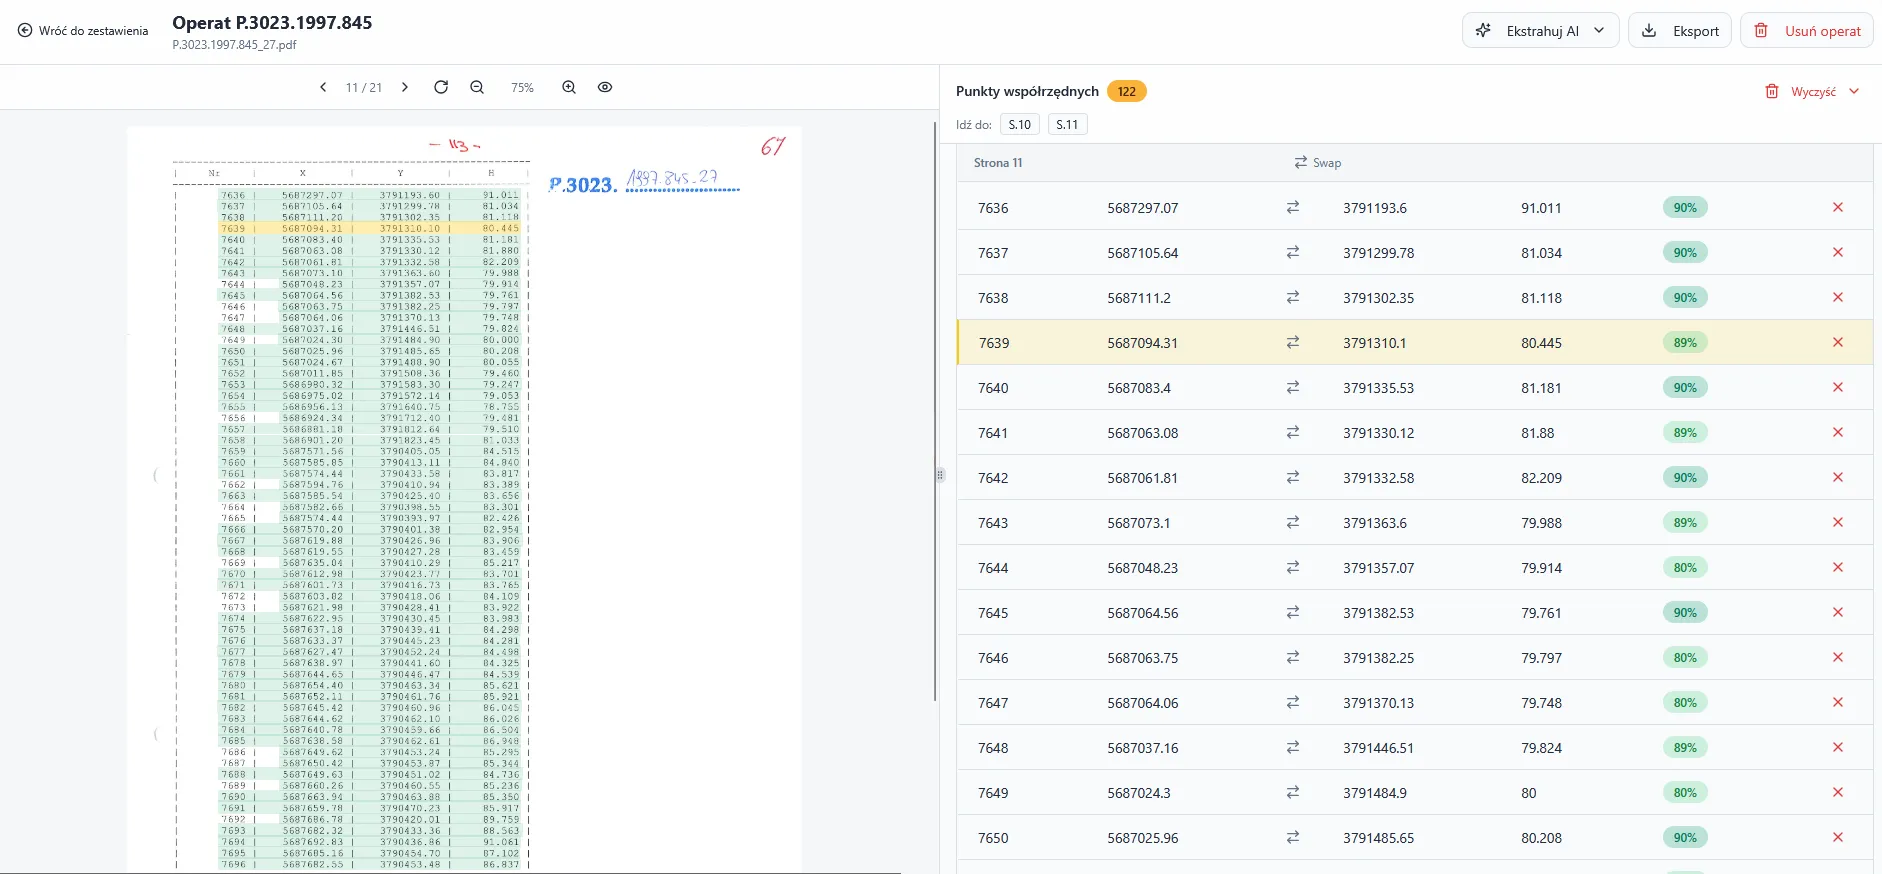Image resolution: width=1882 pixels, height=874 pixels.
Task: Swap coordinates for point 7637
Action: point(1293,252)
